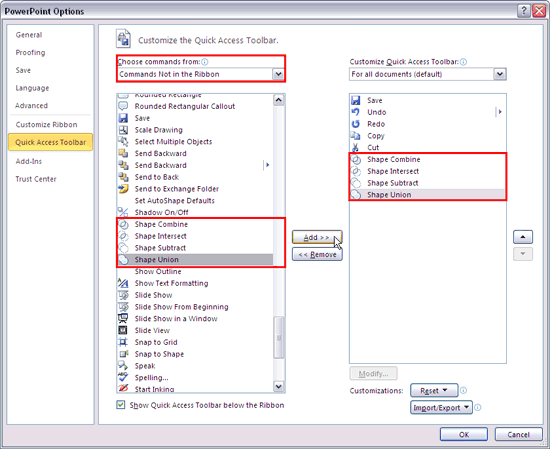The height and width of the screenshot is (449, 550).
Task: Switch to the Customize Ribbon category
Action: tap(46, 125)
